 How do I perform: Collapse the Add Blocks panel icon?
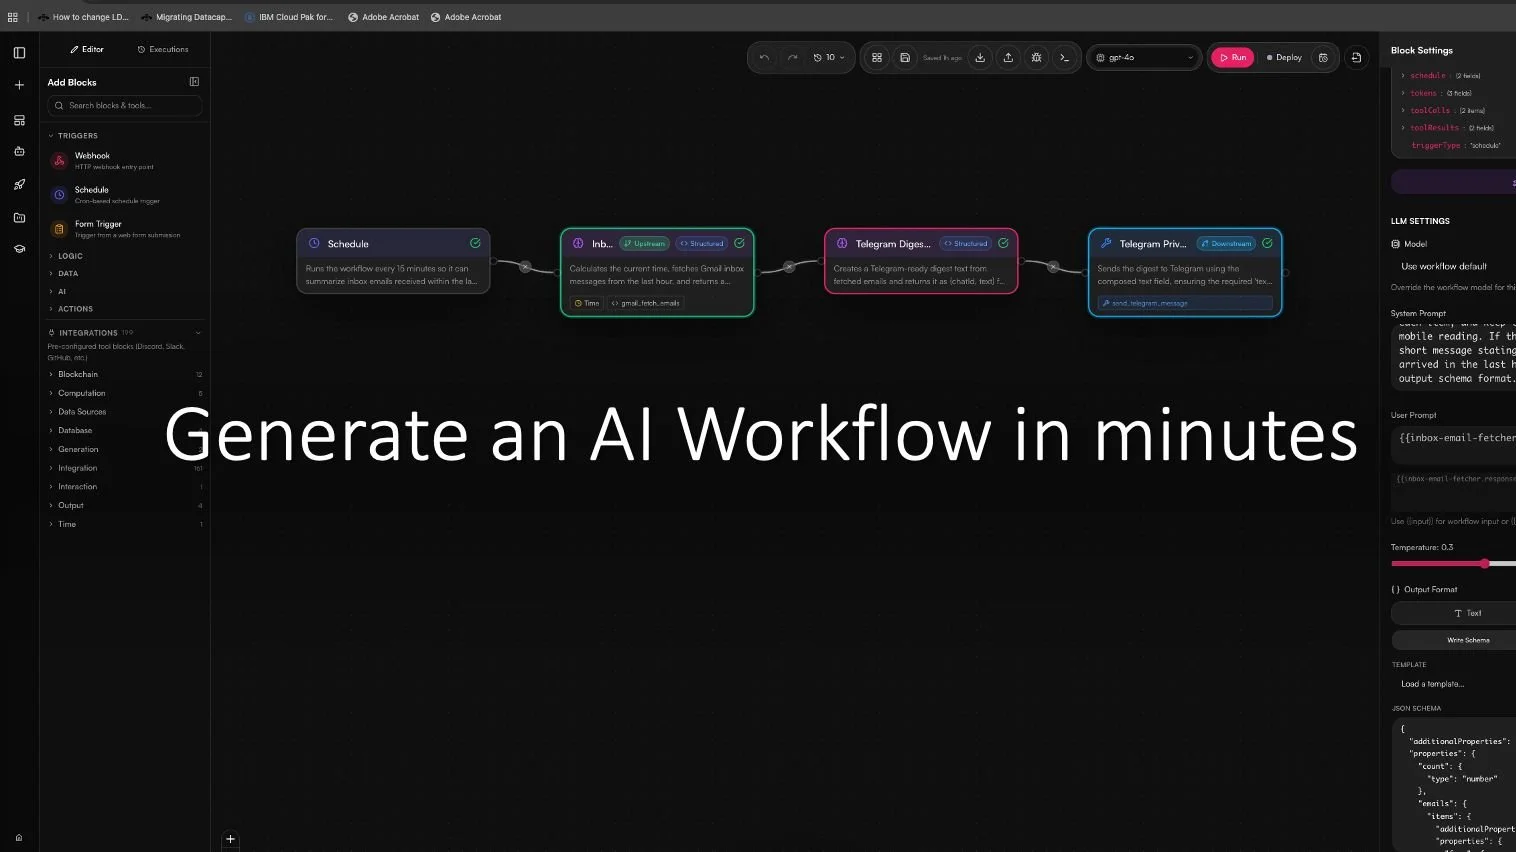tap(194, 82)
